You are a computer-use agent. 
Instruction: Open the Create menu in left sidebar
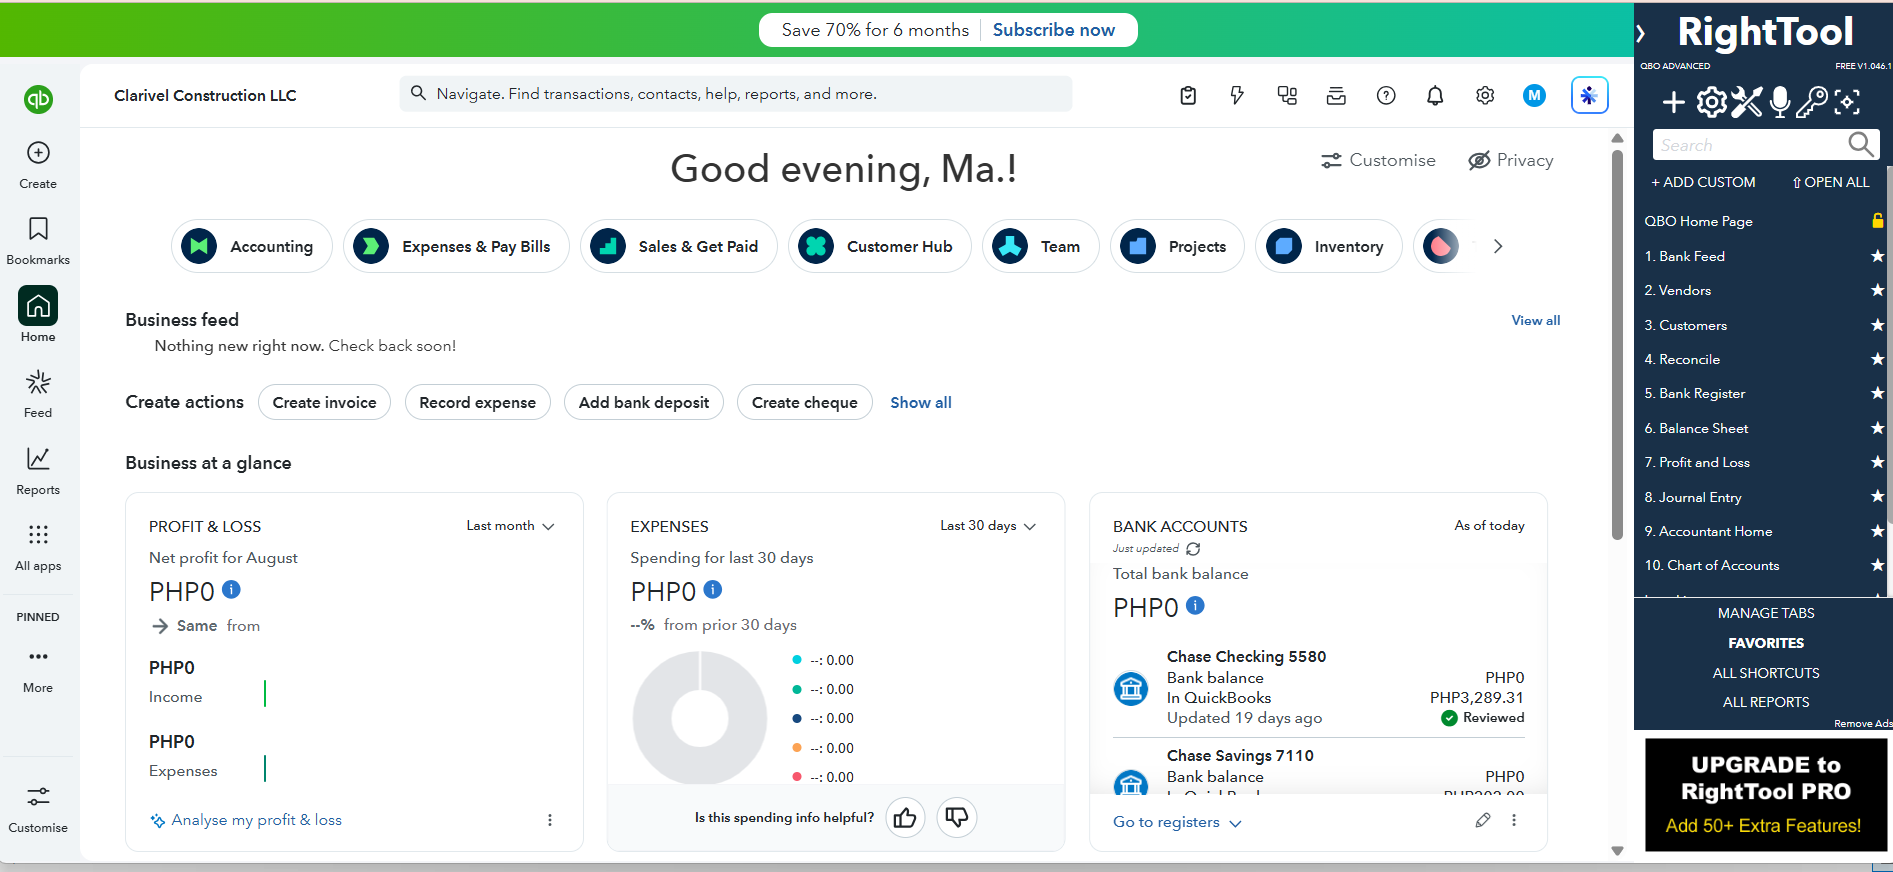click(x=38, y=165)
